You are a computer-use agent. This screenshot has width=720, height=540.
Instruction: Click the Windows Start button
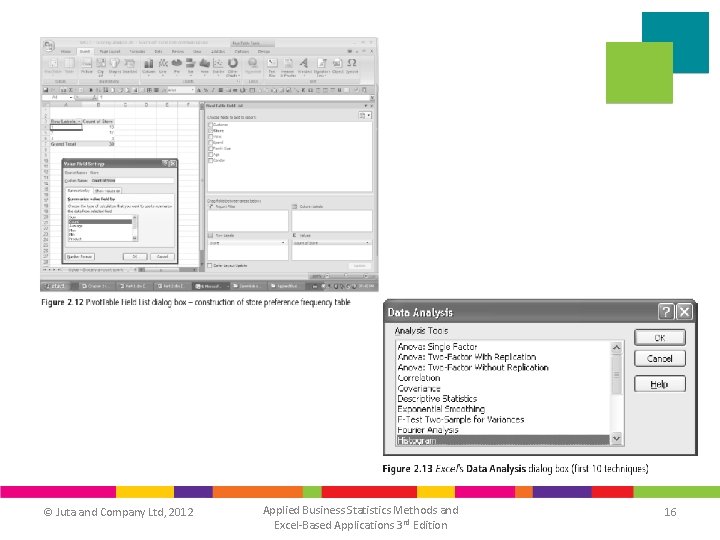(56, 286)
